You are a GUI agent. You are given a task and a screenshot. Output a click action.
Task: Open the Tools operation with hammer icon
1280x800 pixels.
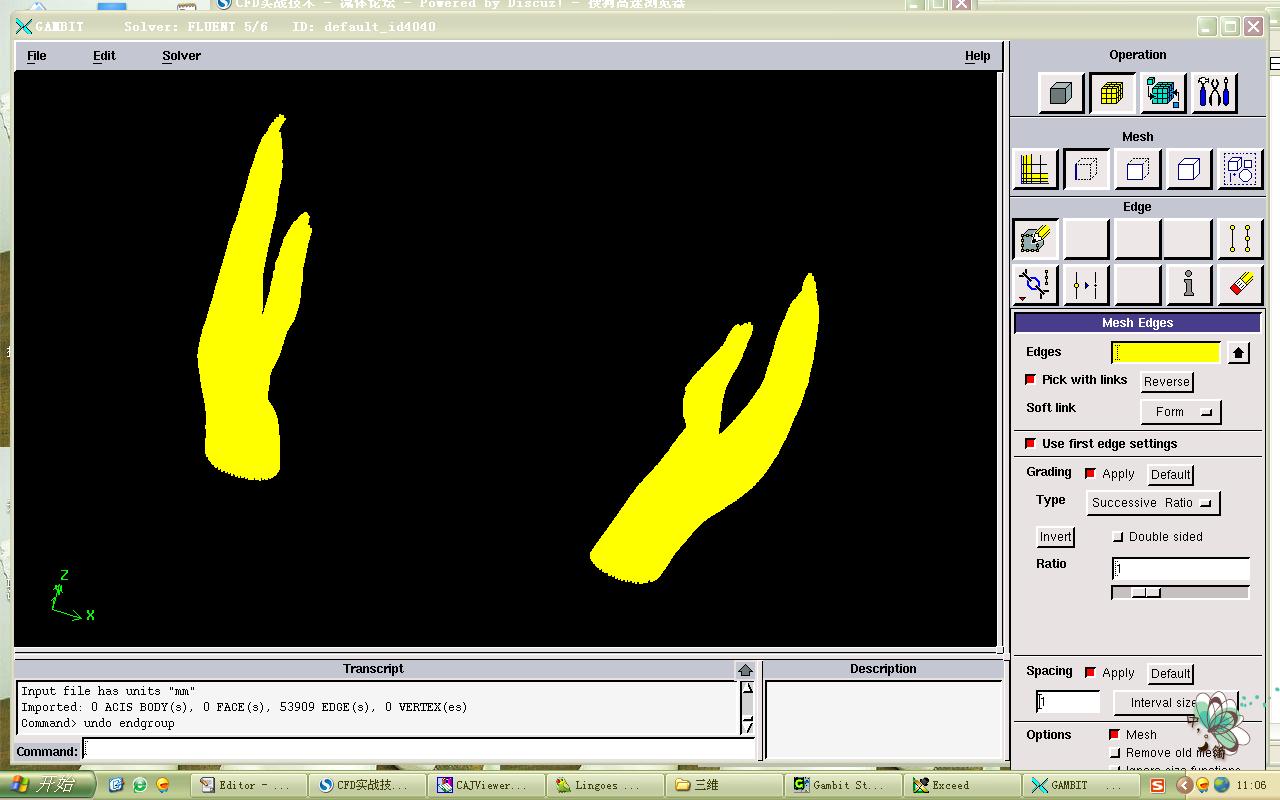(x=1214, y=93)
